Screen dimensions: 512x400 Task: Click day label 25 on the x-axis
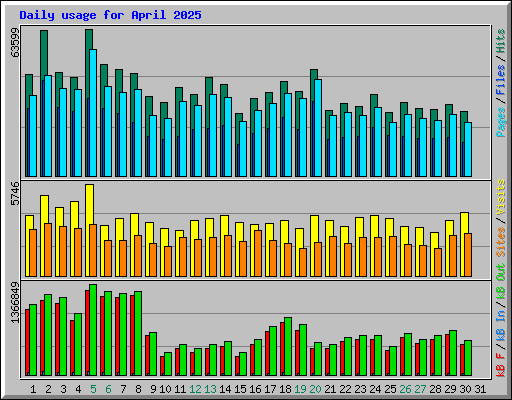tap(390, 389)
